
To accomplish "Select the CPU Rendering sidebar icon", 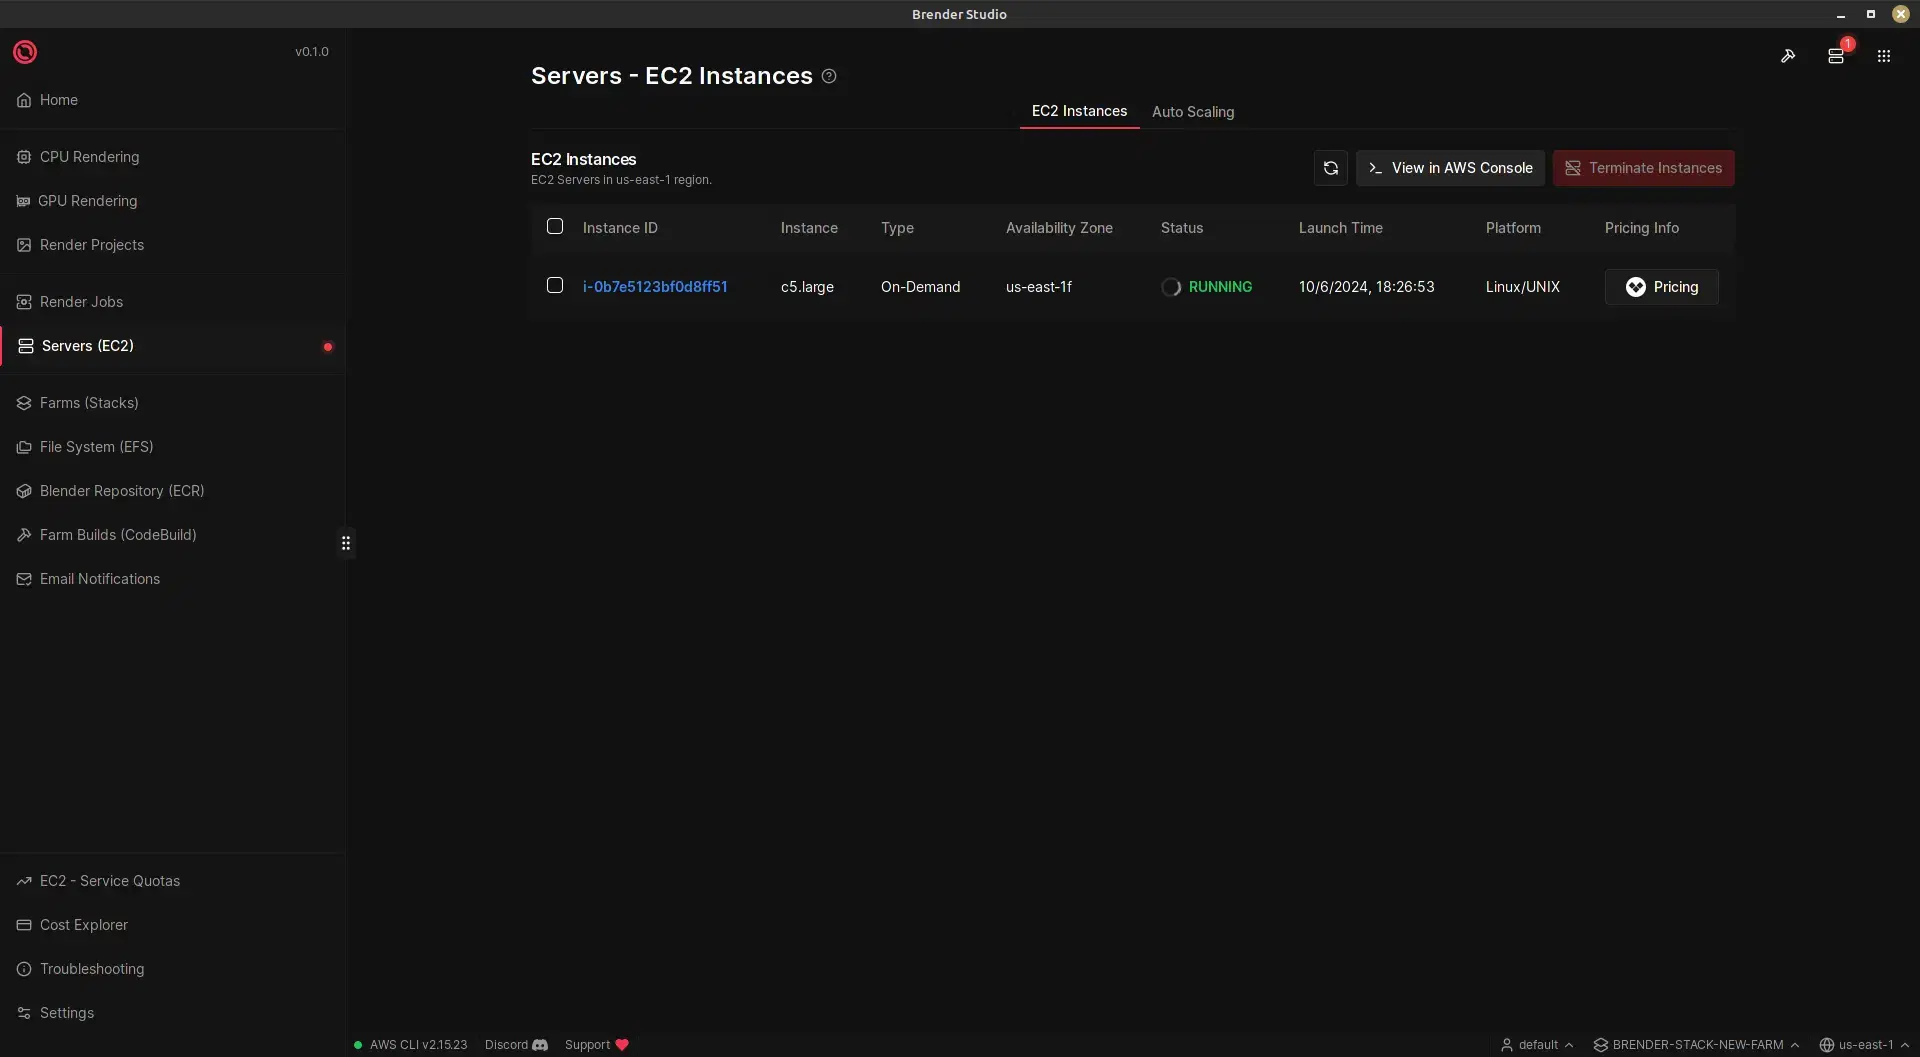I will tap(23, 157).
